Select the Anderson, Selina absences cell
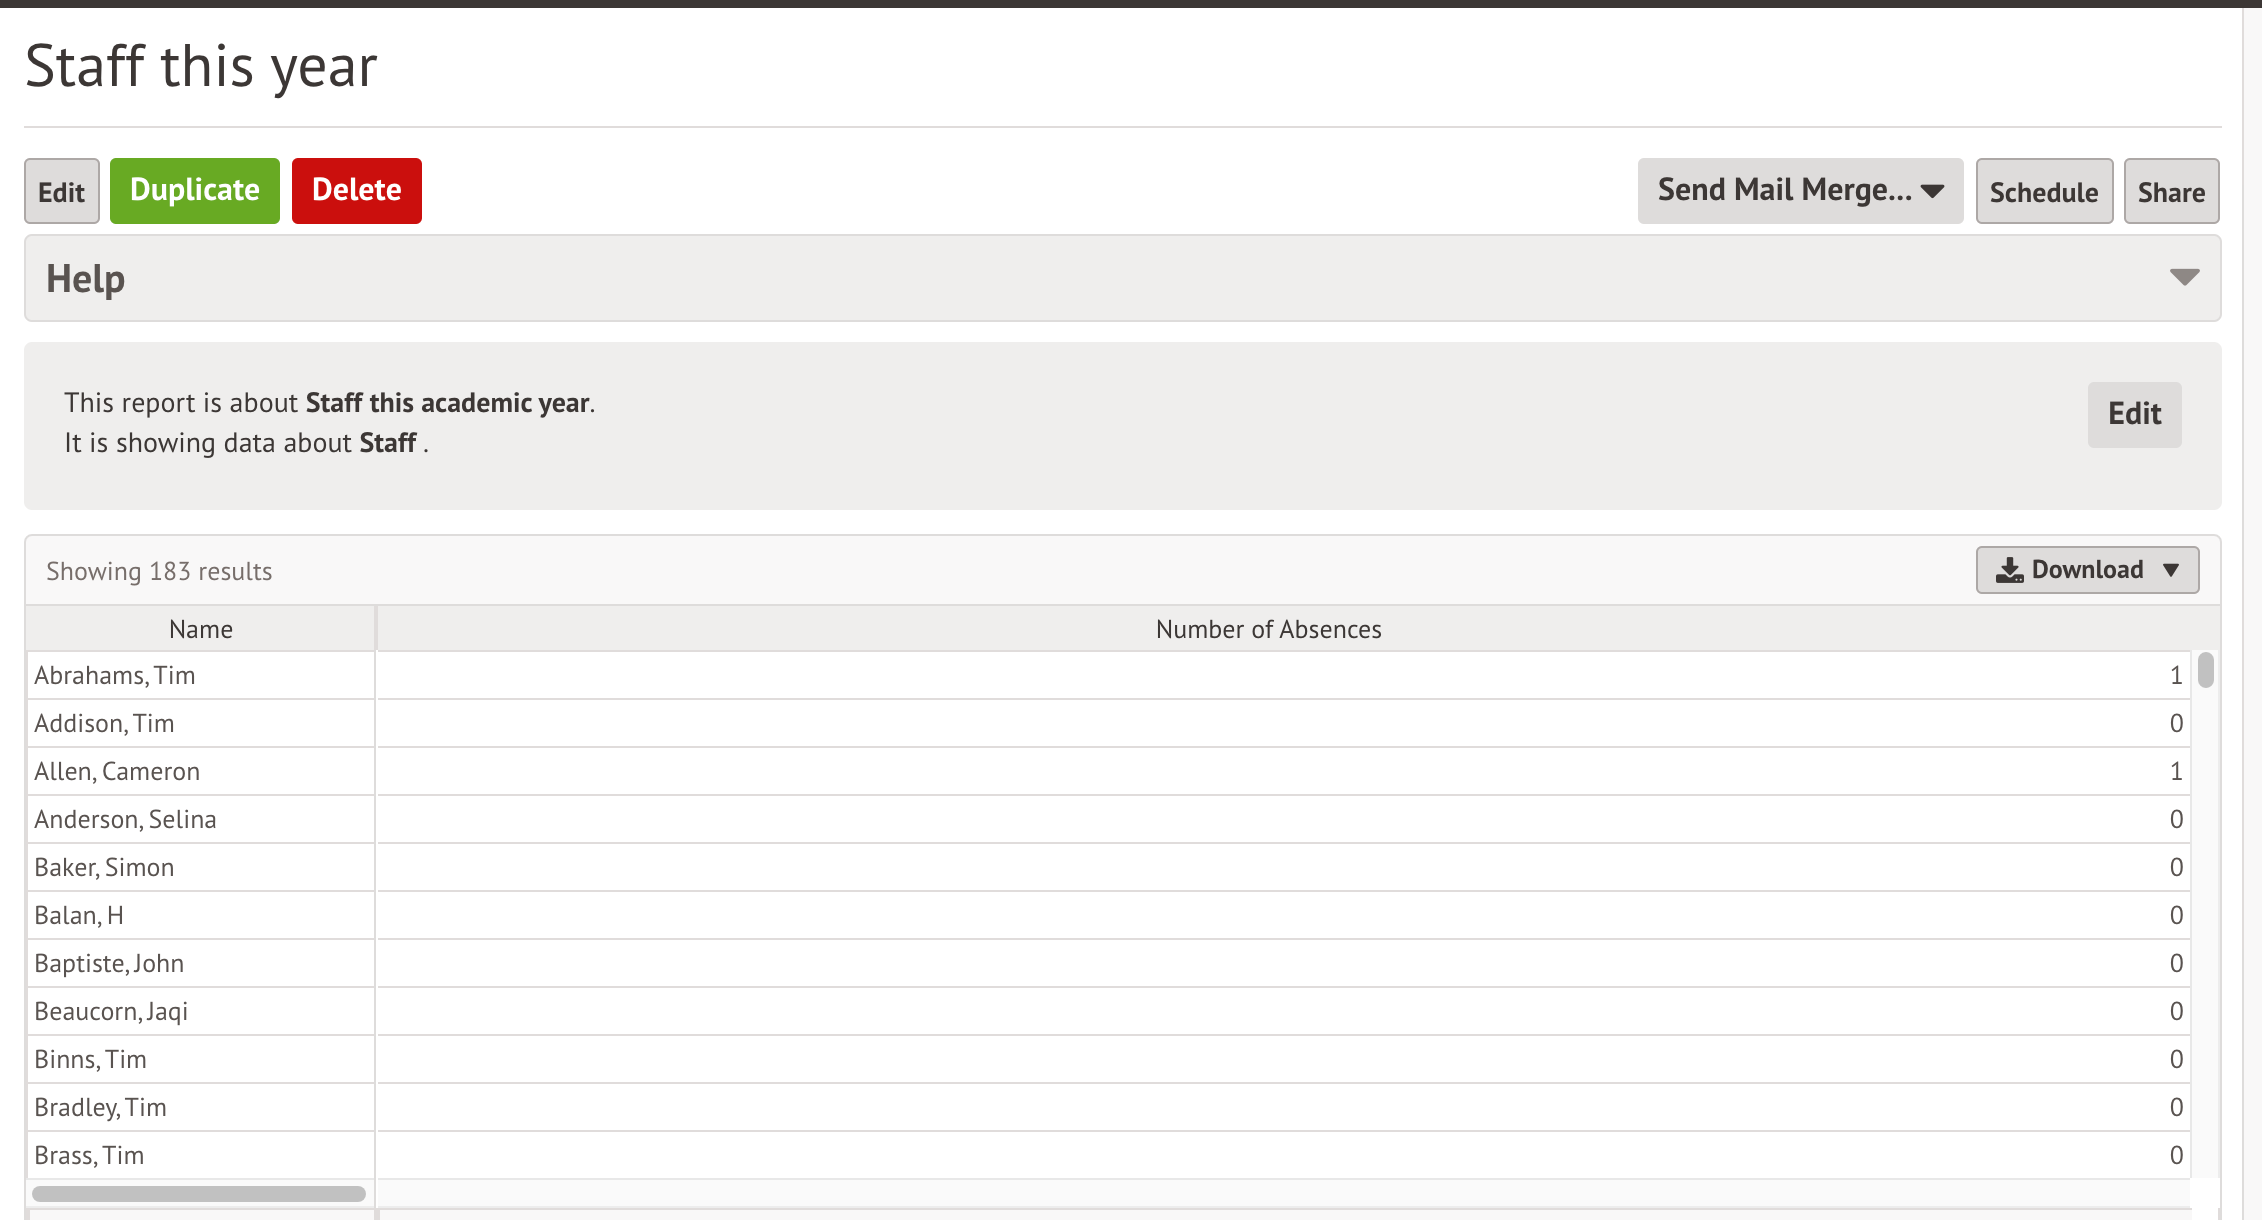The image size is (2262, 1220). pyautogui.click(x=1284, y=819)
